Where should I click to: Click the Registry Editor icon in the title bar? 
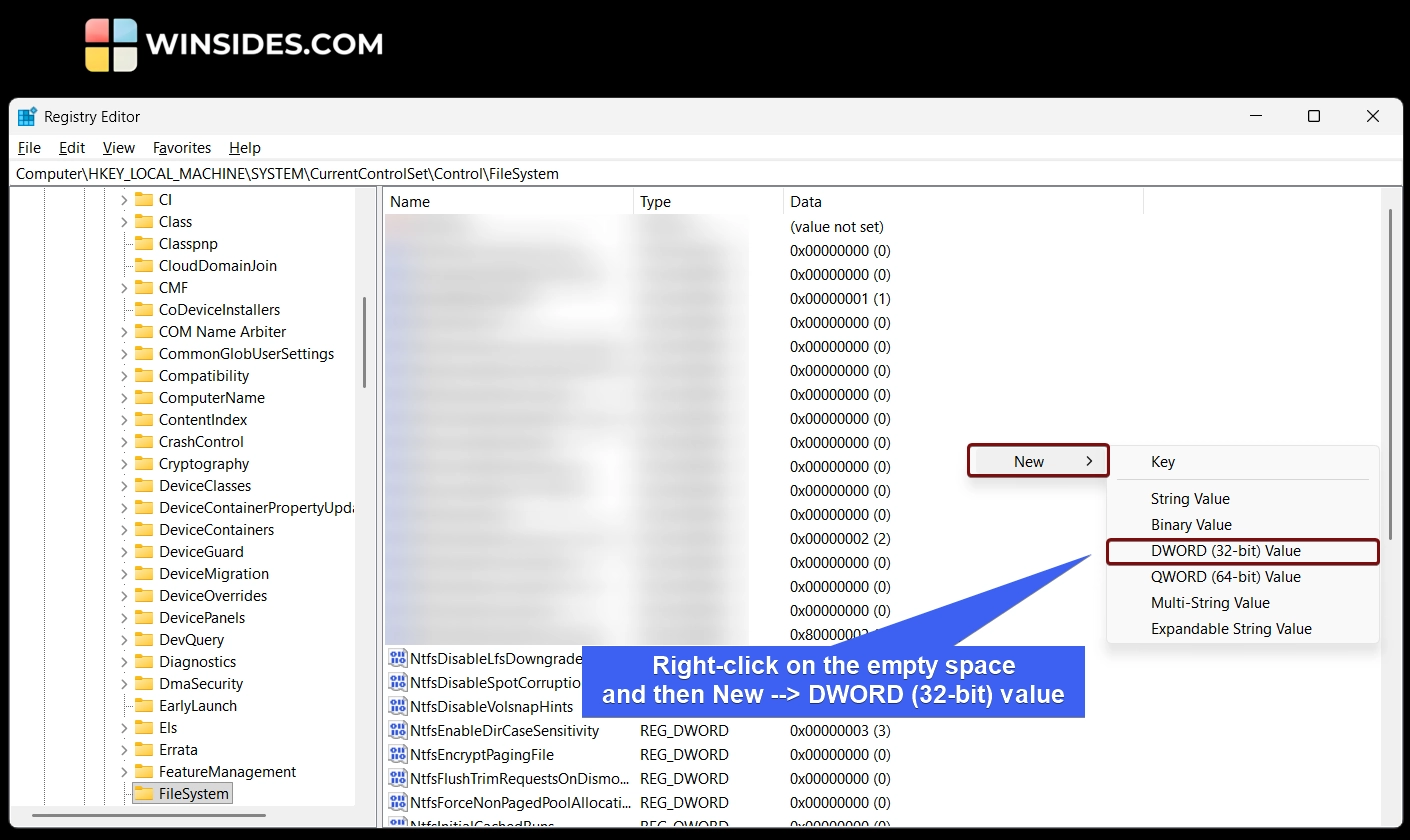pos(28,116)
